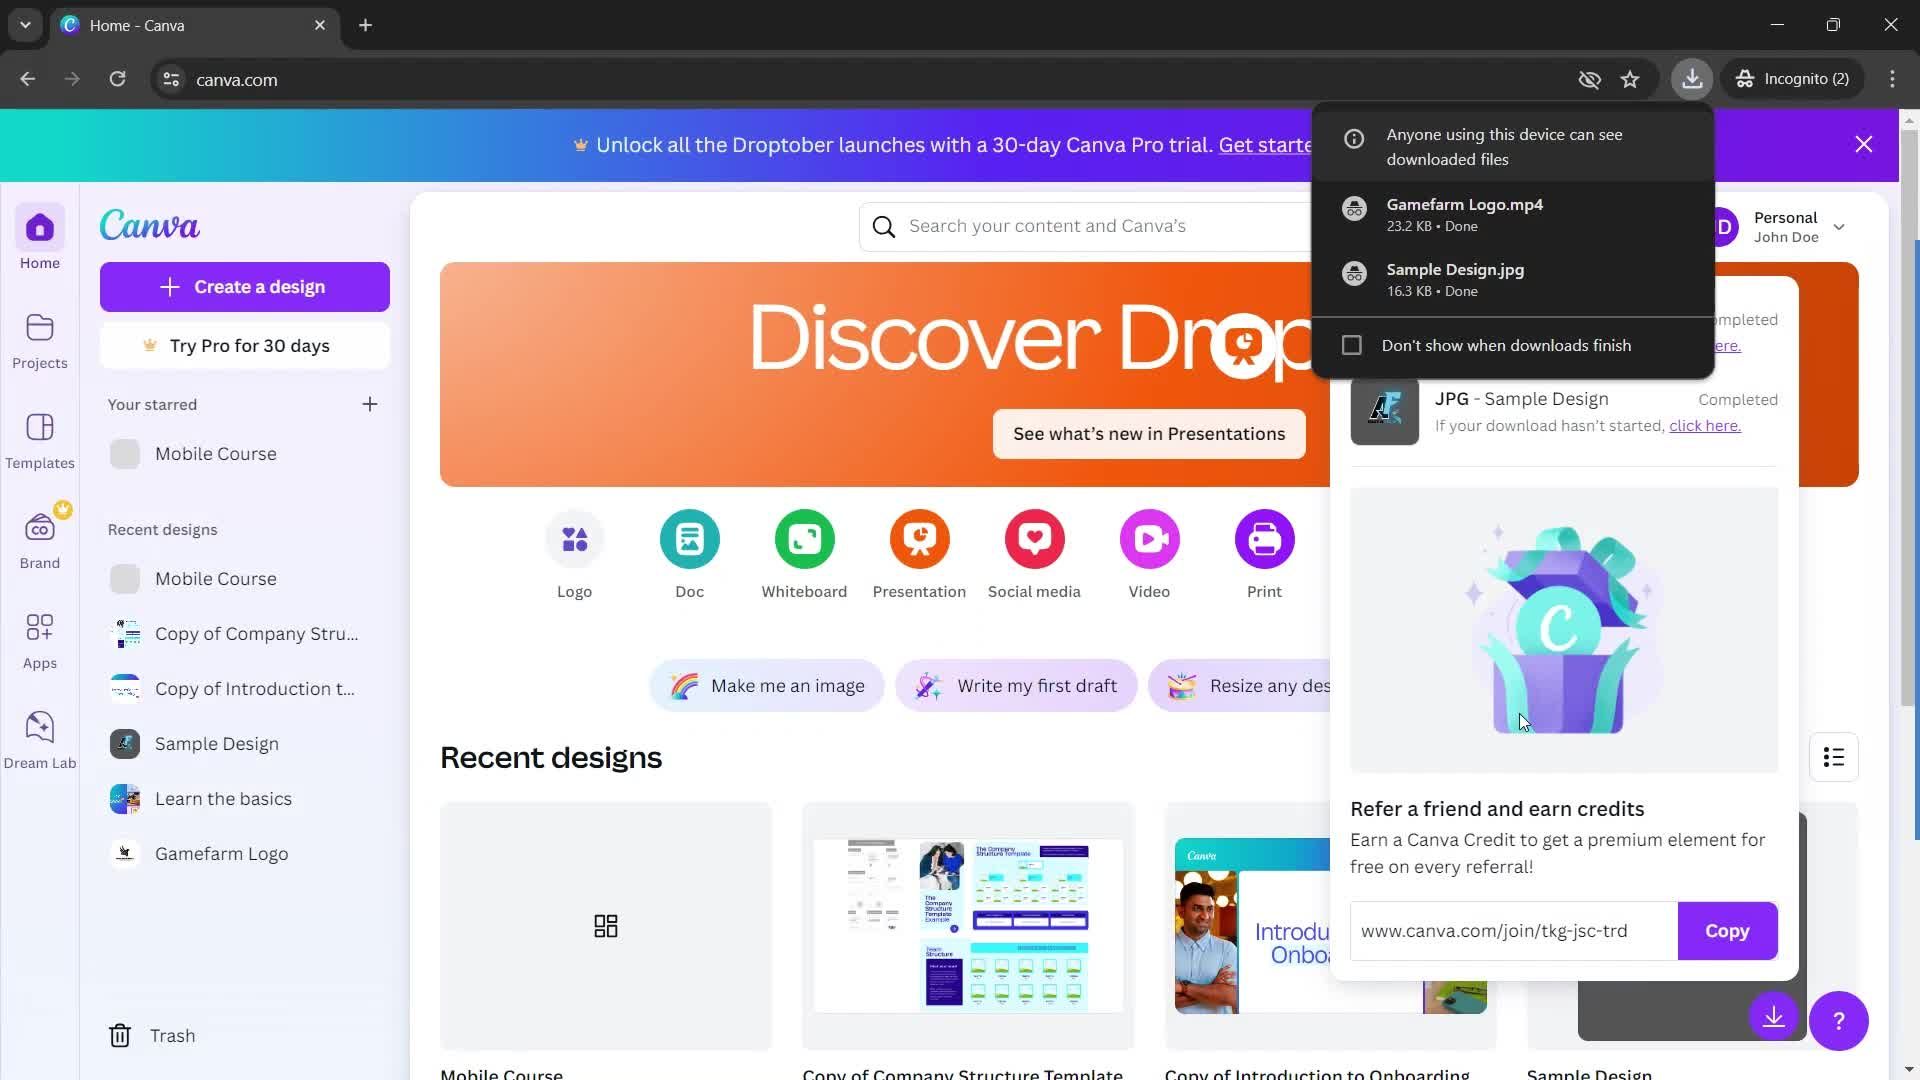Select the Doc design type icon
Viewport: 1920px width, 1080px height.
(x=690, y=540)
